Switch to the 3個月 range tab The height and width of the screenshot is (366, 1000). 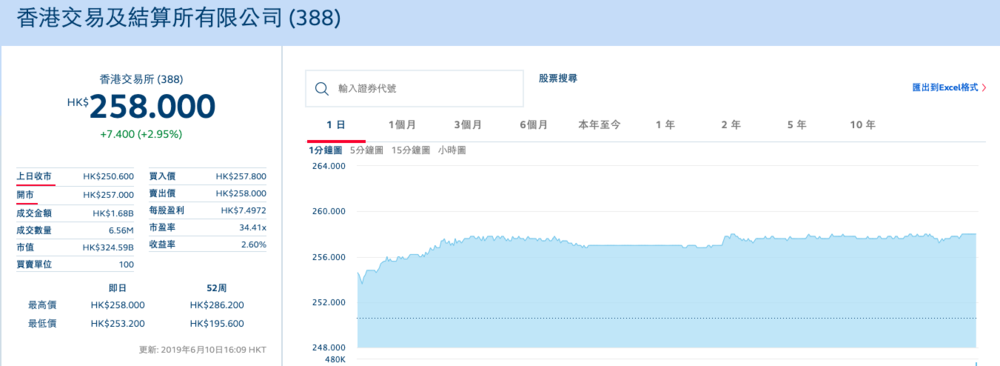click(x=467, y=125)
